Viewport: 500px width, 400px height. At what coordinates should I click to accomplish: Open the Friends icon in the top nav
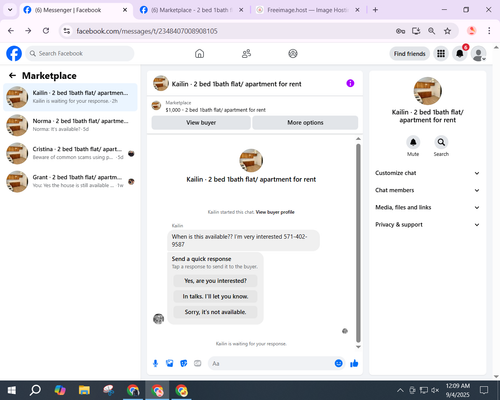(x=246, y=53)
